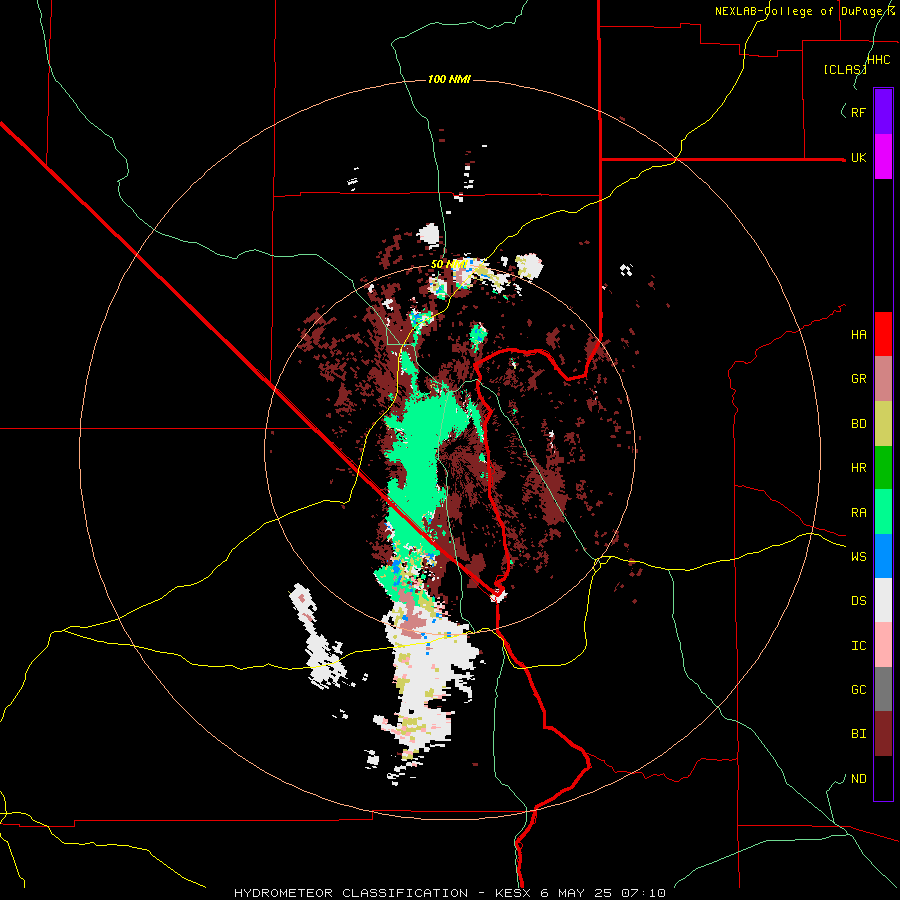Click the bright green RA color swatch
The height and width of the screenshot is (900, 900).
(x=883, y=512)
